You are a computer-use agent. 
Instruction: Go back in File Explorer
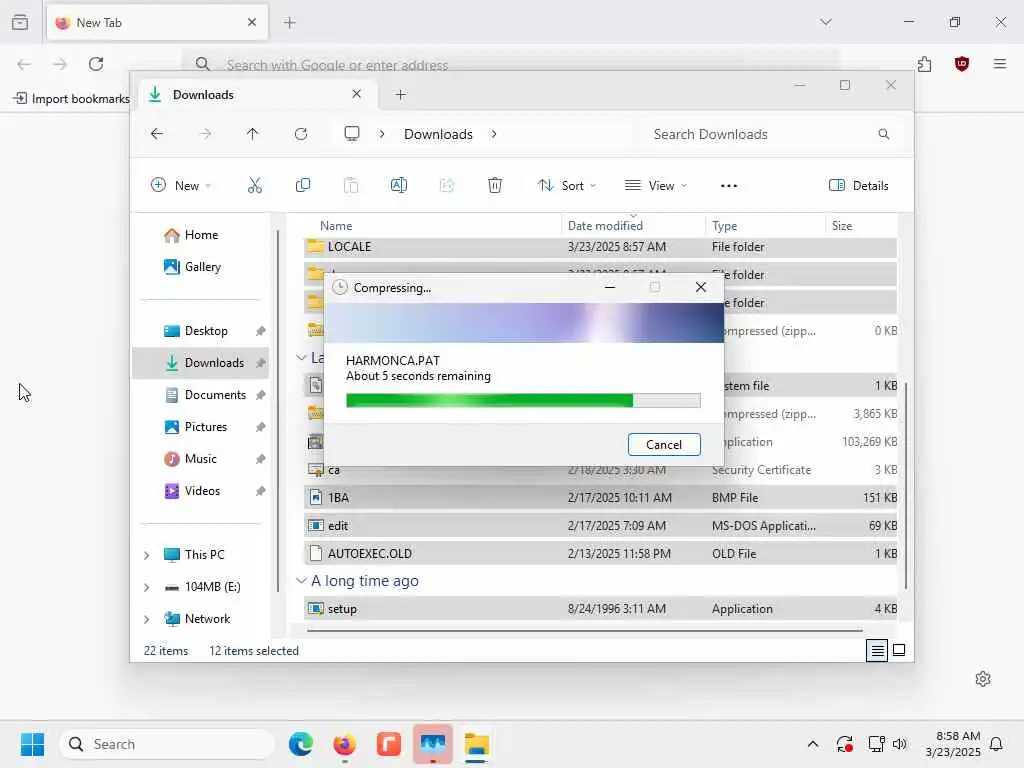tap(157, 134)
